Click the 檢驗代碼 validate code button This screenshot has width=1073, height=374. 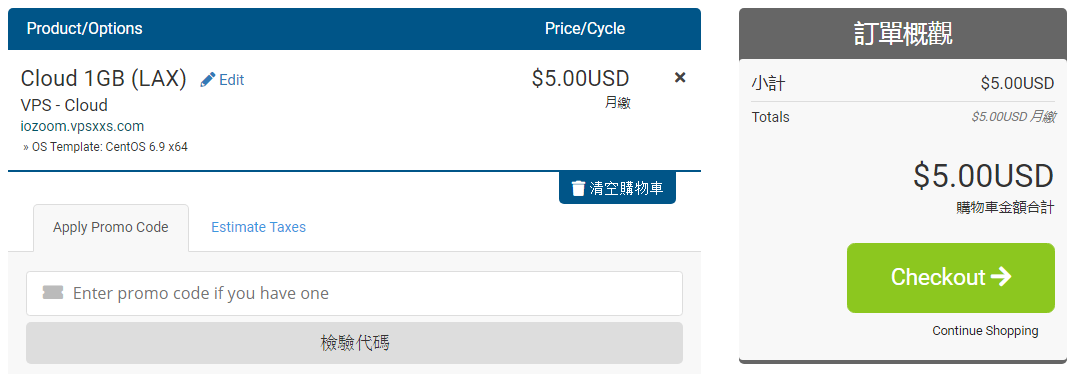click(354, 343)
